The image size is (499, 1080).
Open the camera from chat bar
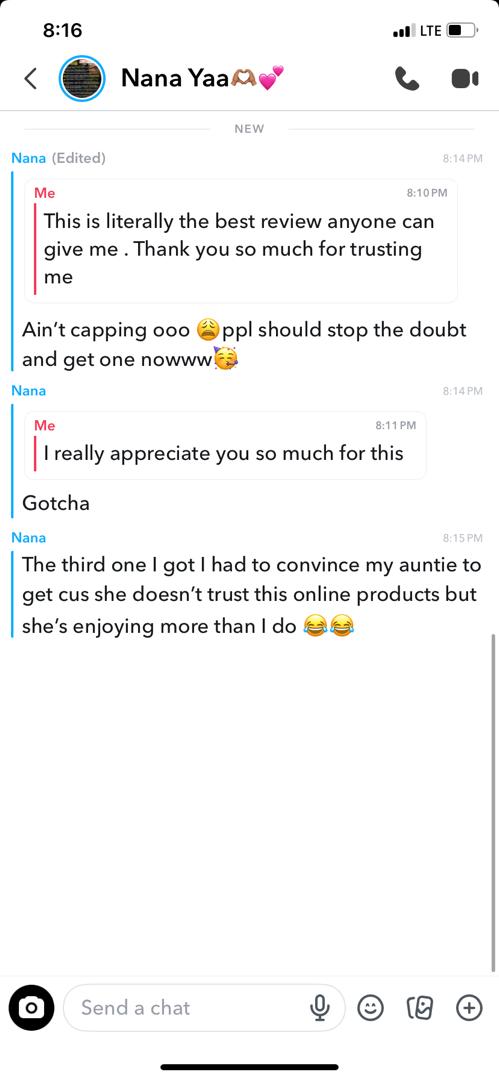31,1008
